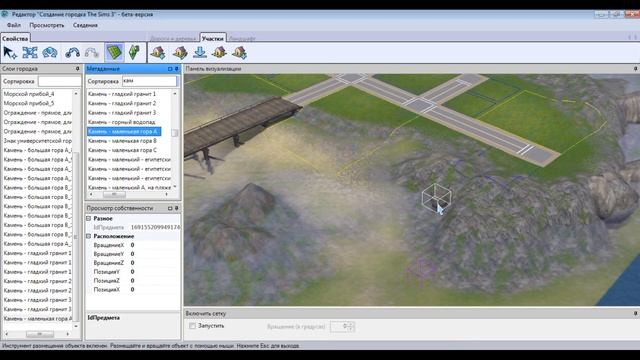This screenshot has width=640, height=360.
Task: Pin the Метаданные panel
Action: 177,69
